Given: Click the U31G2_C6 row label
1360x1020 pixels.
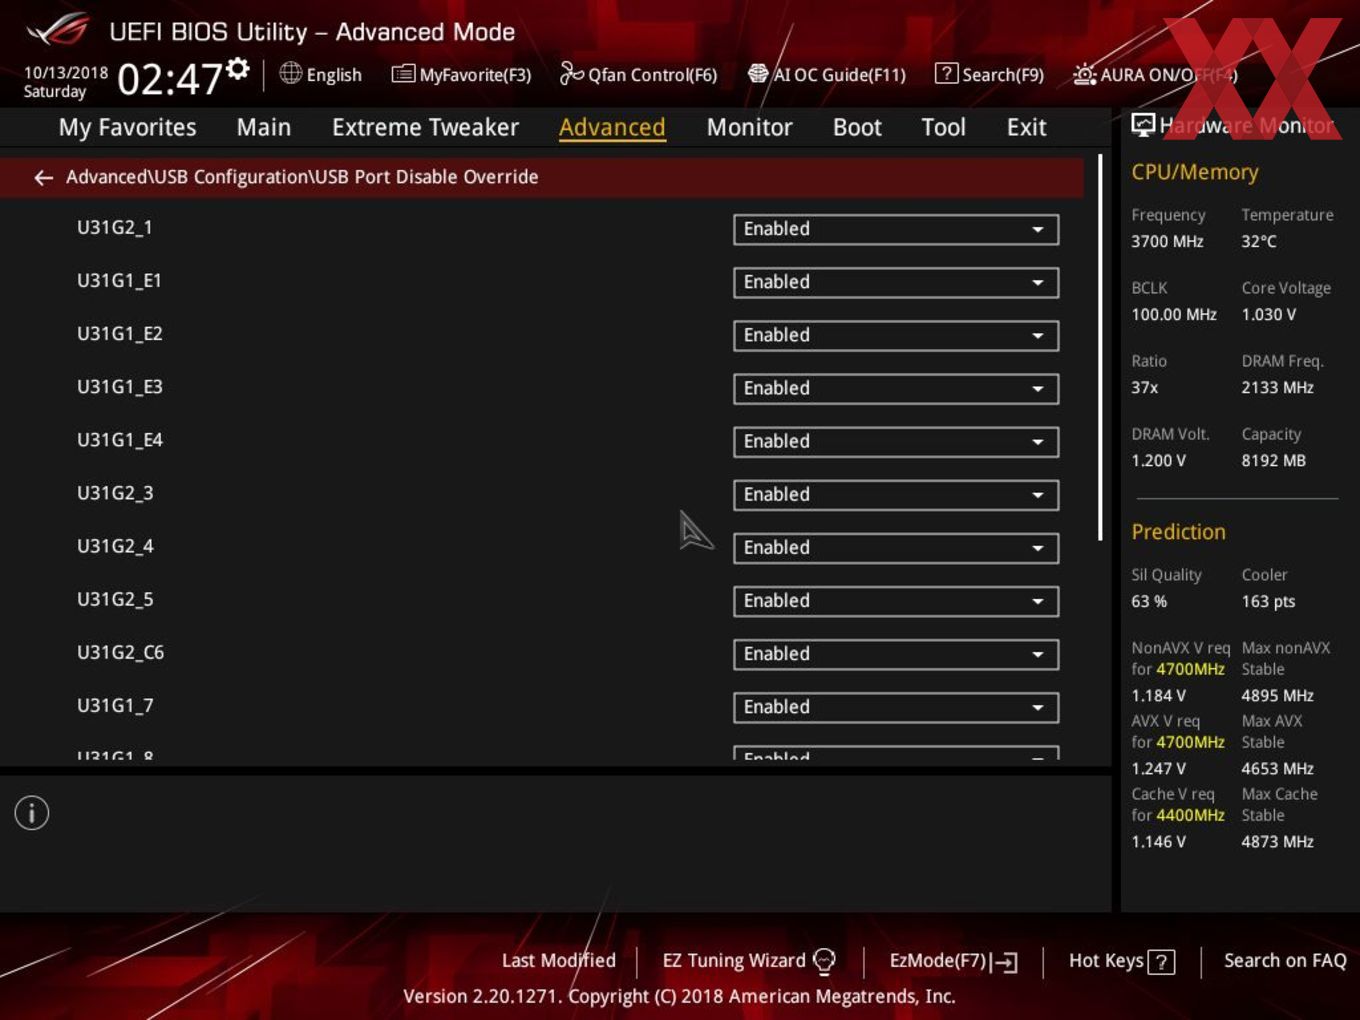Looking at the screenshot, I should coord(120,652).
